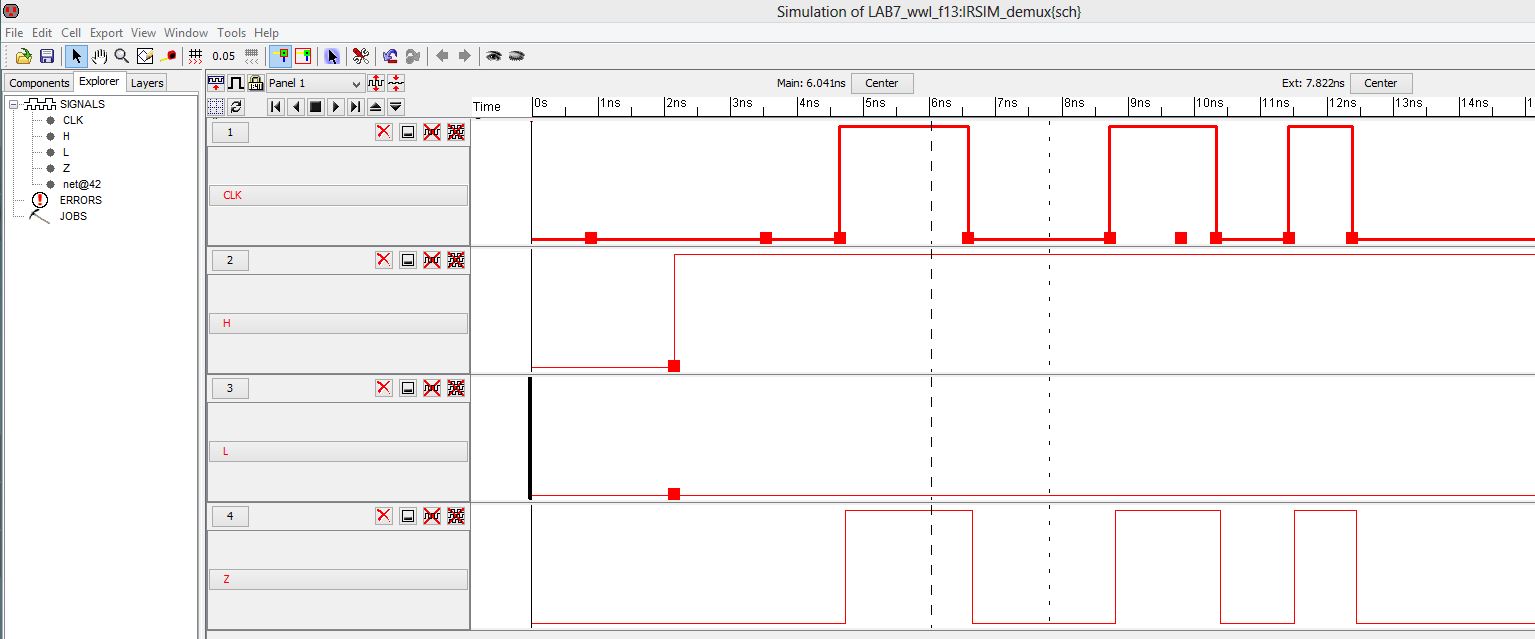
Task: Close waveform panel 1 with red X
Action: tap(384, 132)
